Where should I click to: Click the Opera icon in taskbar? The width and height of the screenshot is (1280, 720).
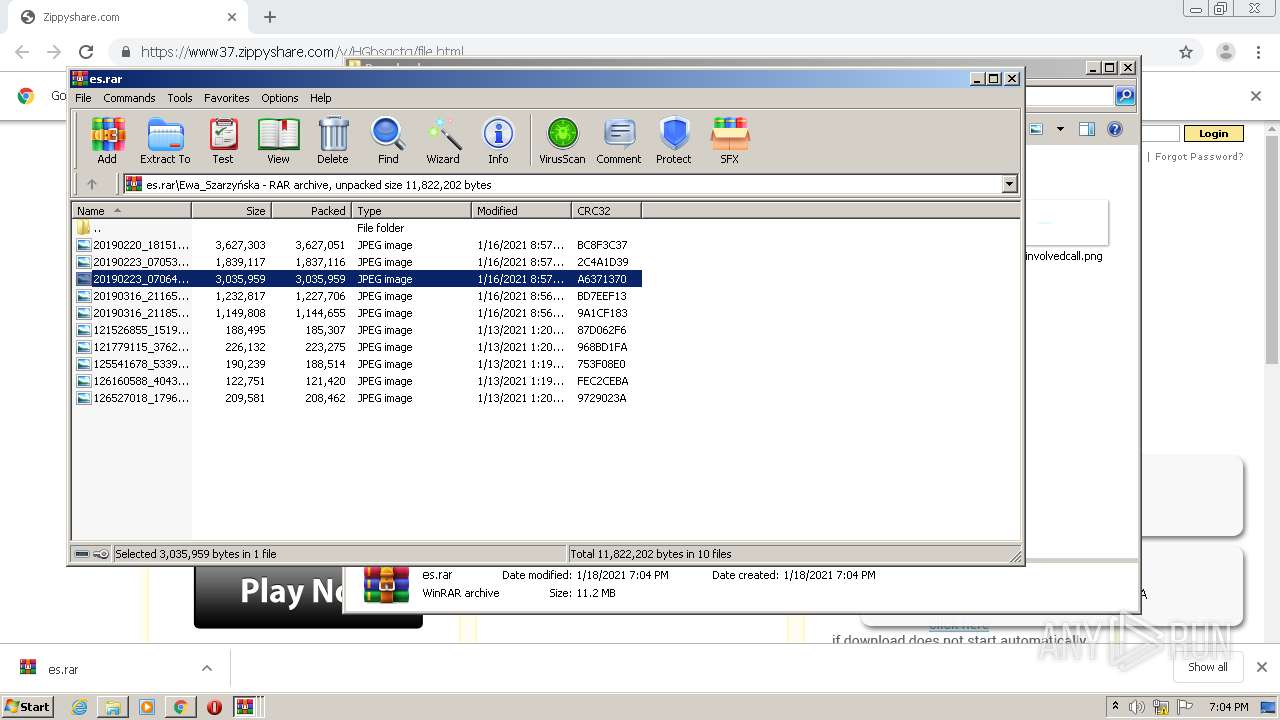[x=214, y=707]
